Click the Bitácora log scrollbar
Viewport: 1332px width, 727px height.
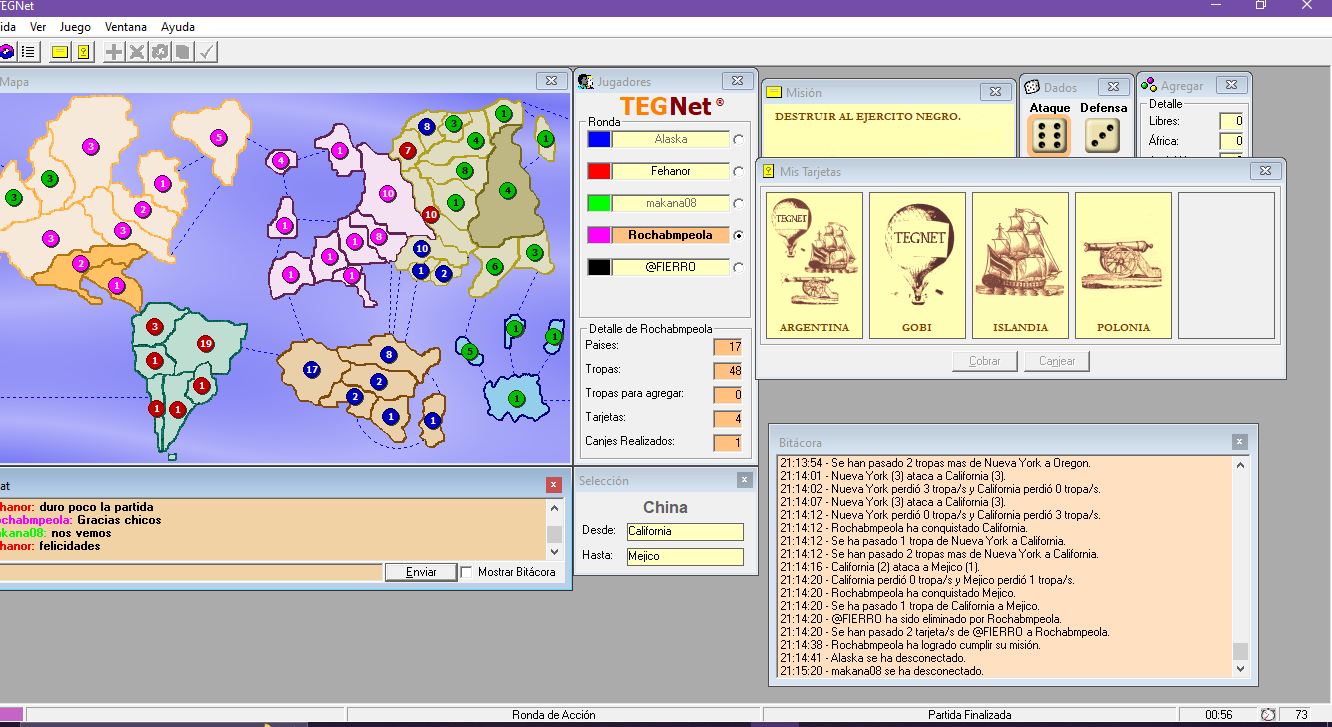1240,567
